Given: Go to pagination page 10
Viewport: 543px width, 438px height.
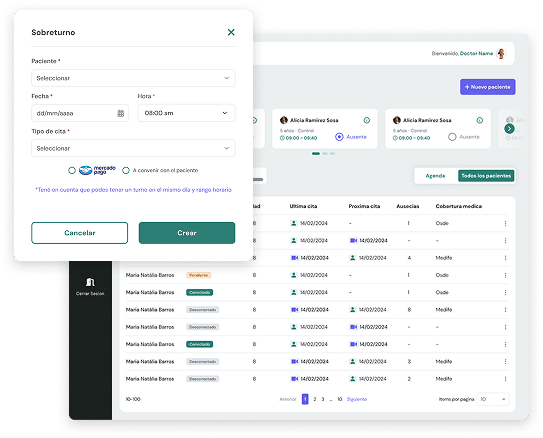Looking at the screenshot, I should 340,399.
